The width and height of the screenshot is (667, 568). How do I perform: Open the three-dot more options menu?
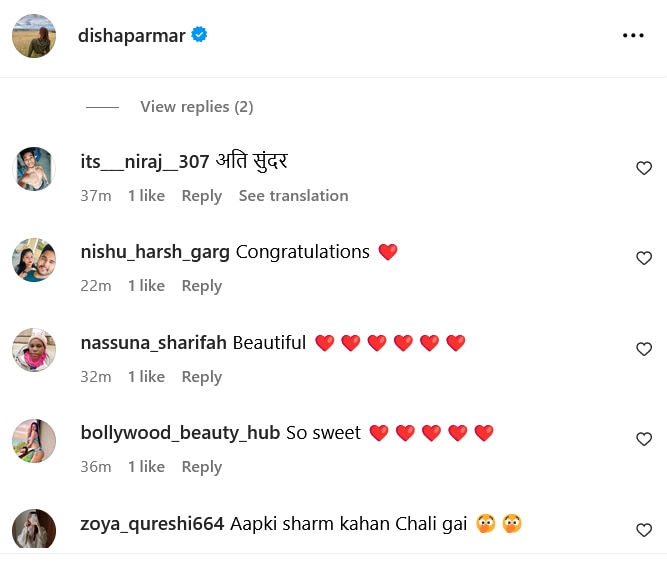pos(633,35)
